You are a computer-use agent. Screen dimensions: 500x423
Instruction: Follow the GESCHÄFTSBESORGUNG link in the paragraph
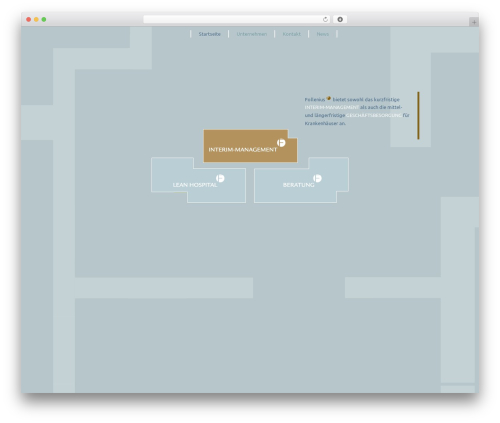(374, 115)
